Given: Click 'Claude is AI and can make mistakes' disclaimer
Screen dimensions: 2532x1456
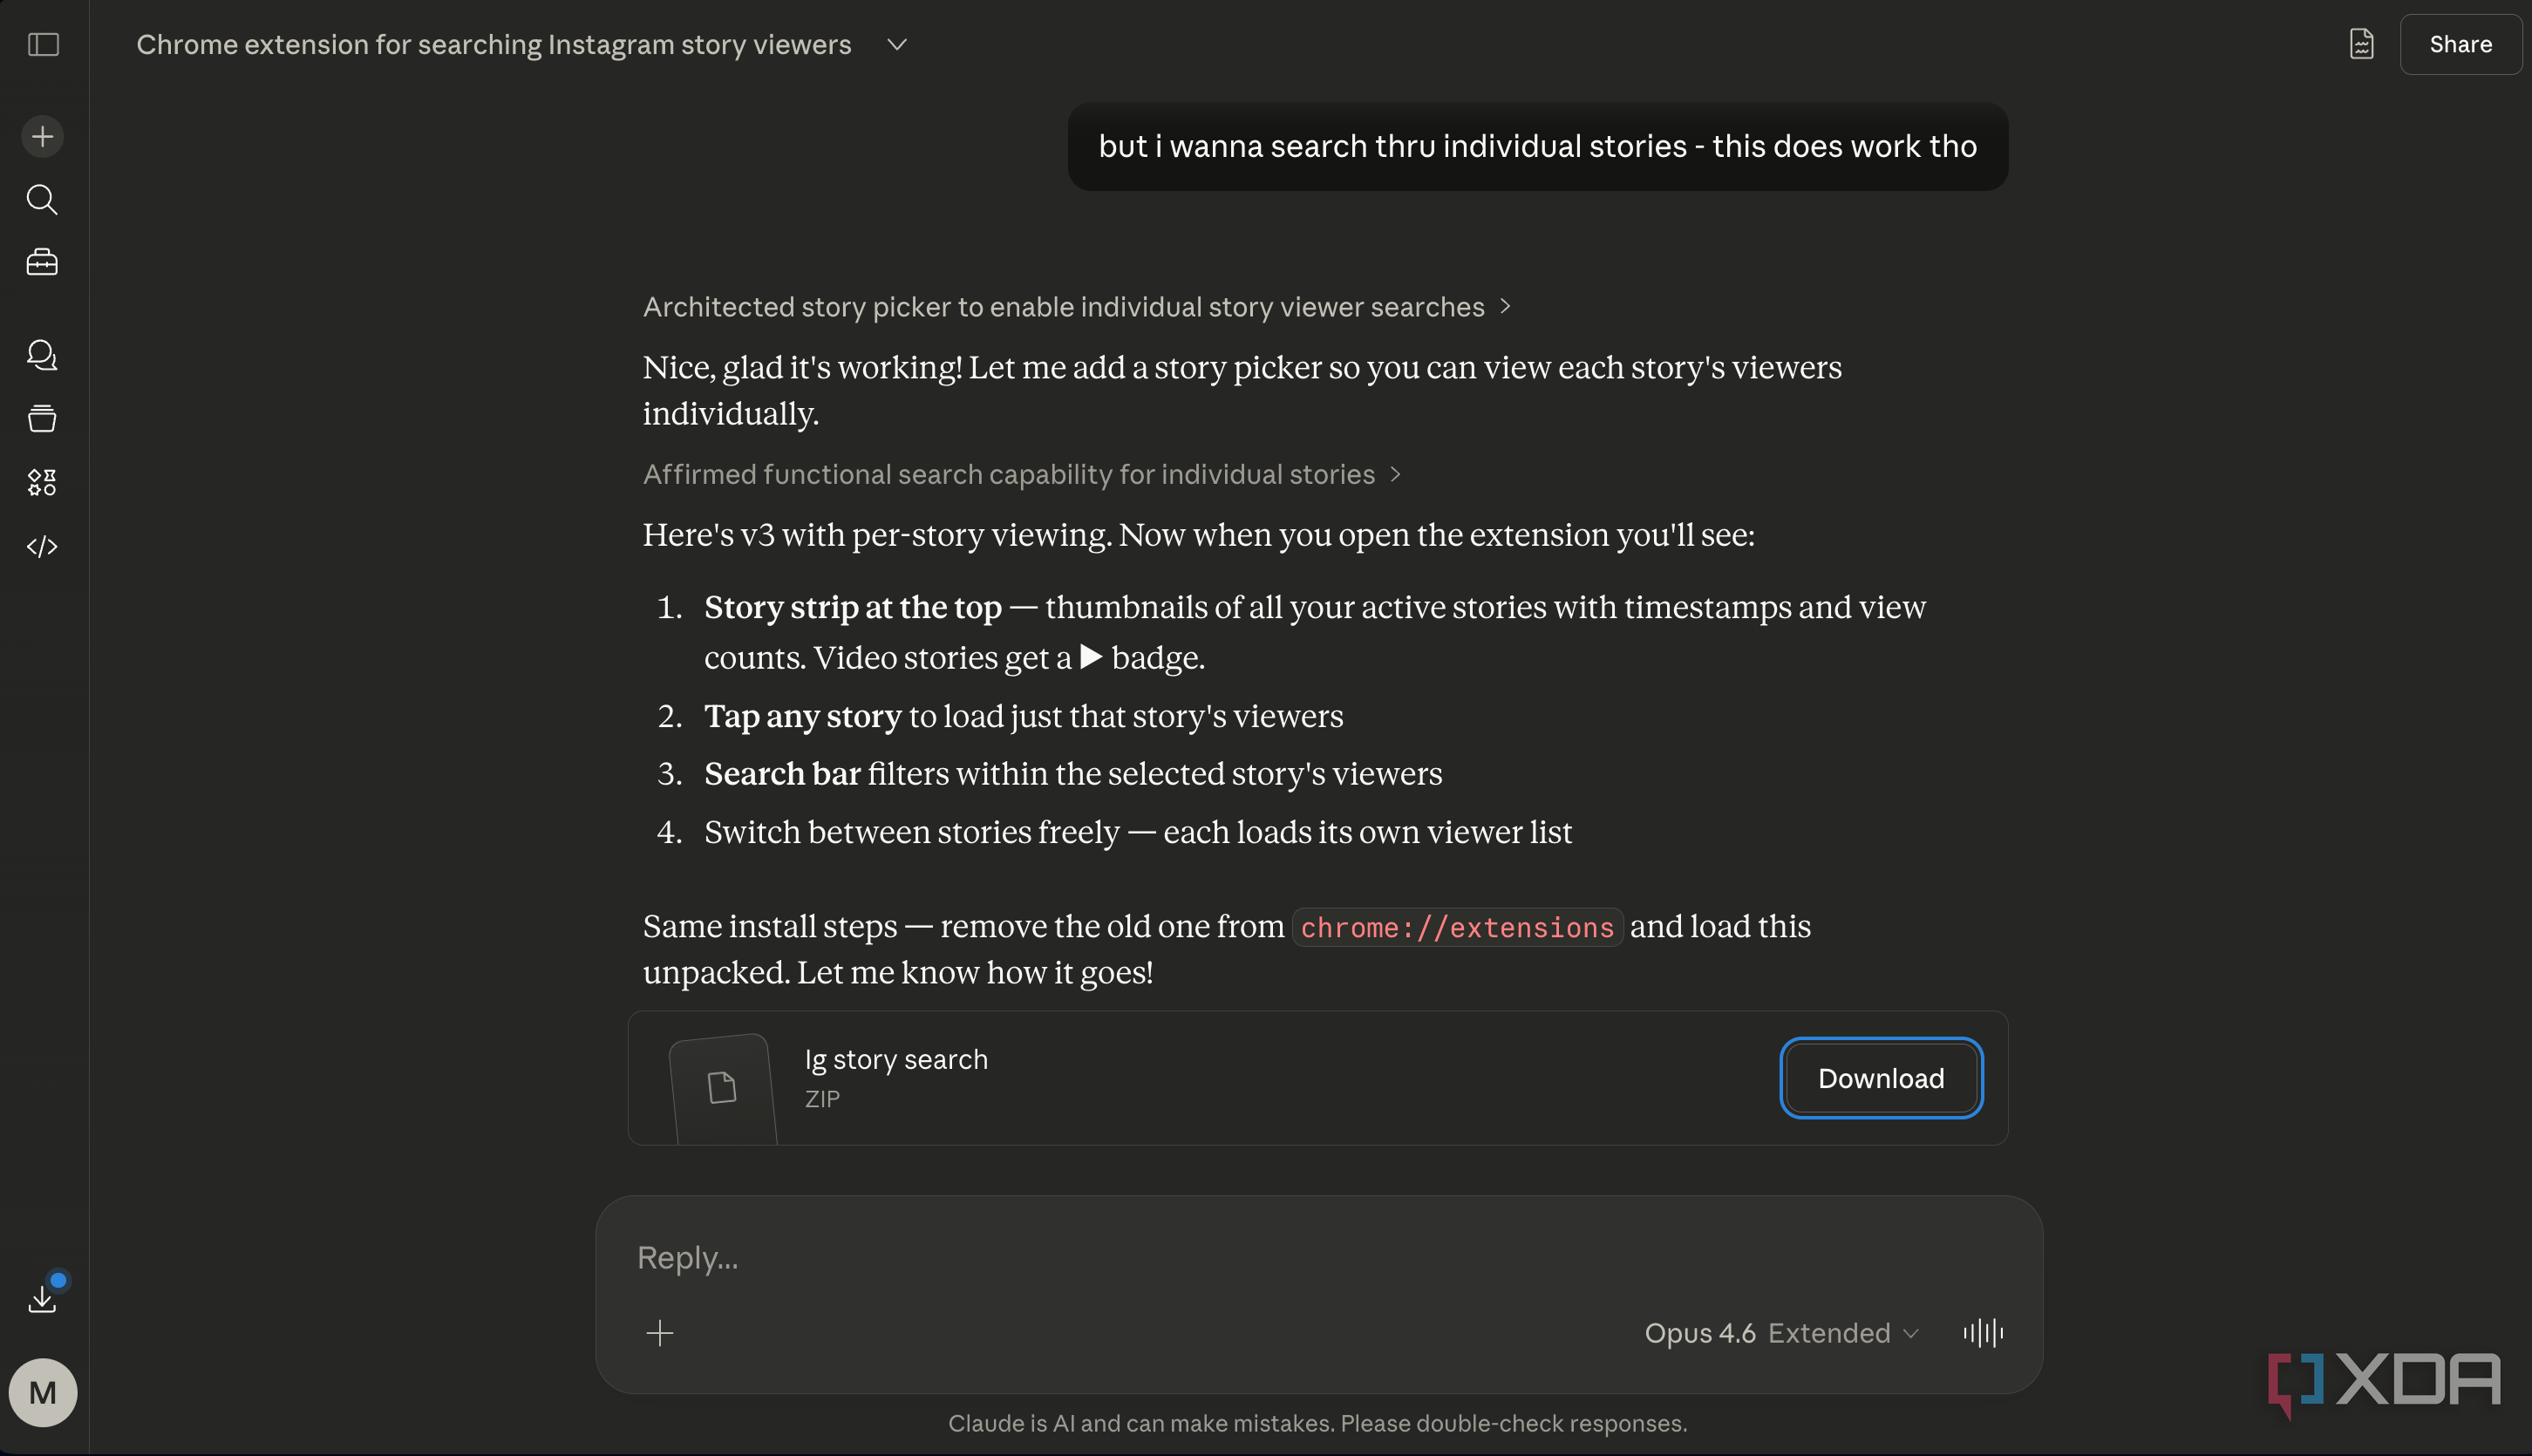Looking at the screenshot, I should click(x=1317, y=1423).
